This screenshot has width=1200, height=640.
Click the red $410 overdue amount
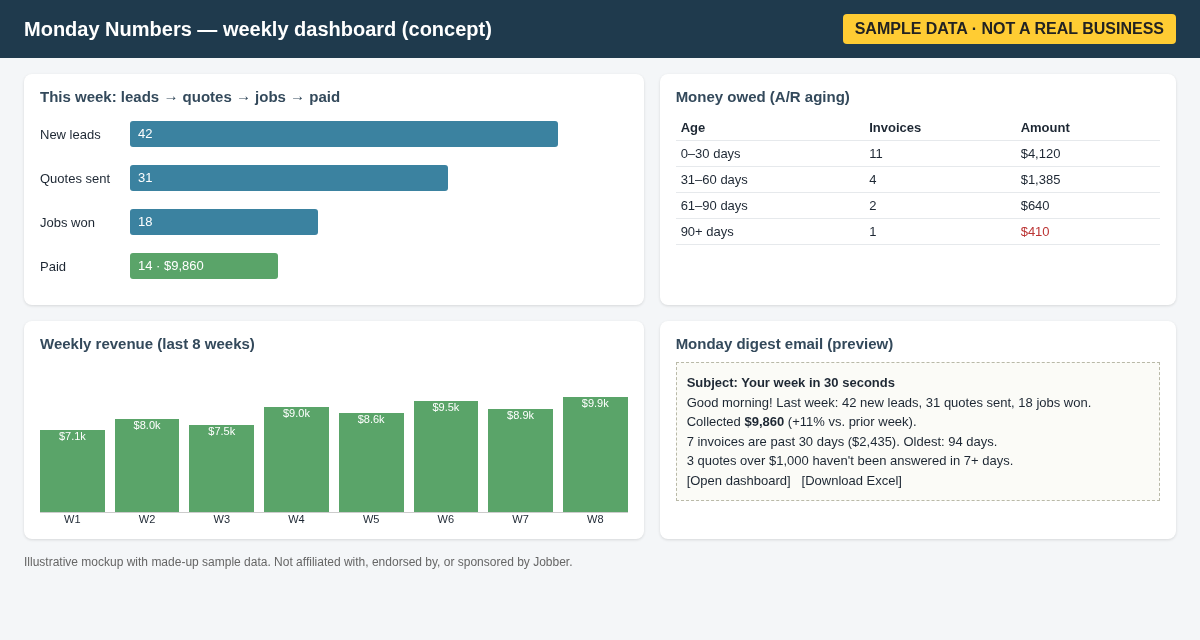coord(1035,231)
